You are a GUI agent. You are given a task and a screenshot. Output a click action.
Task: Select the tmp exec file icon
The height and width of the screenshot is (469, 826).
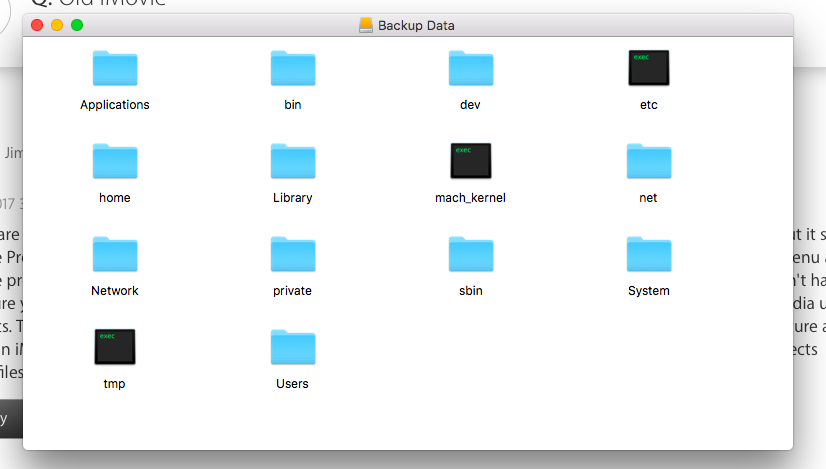click(115, 347)
